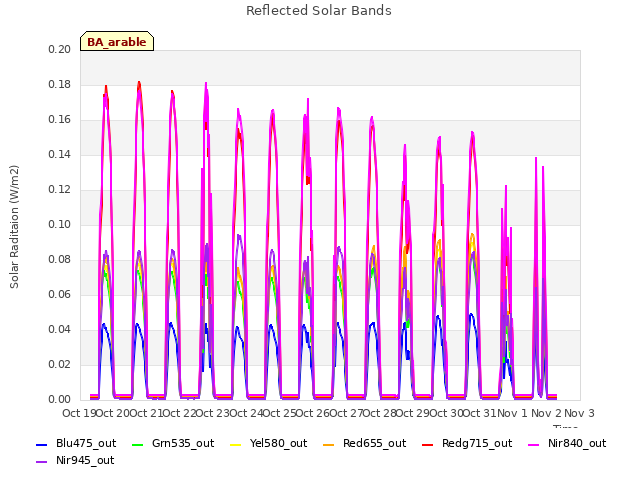Click the blue Blu475_out legend swatch

click(42, 444)
